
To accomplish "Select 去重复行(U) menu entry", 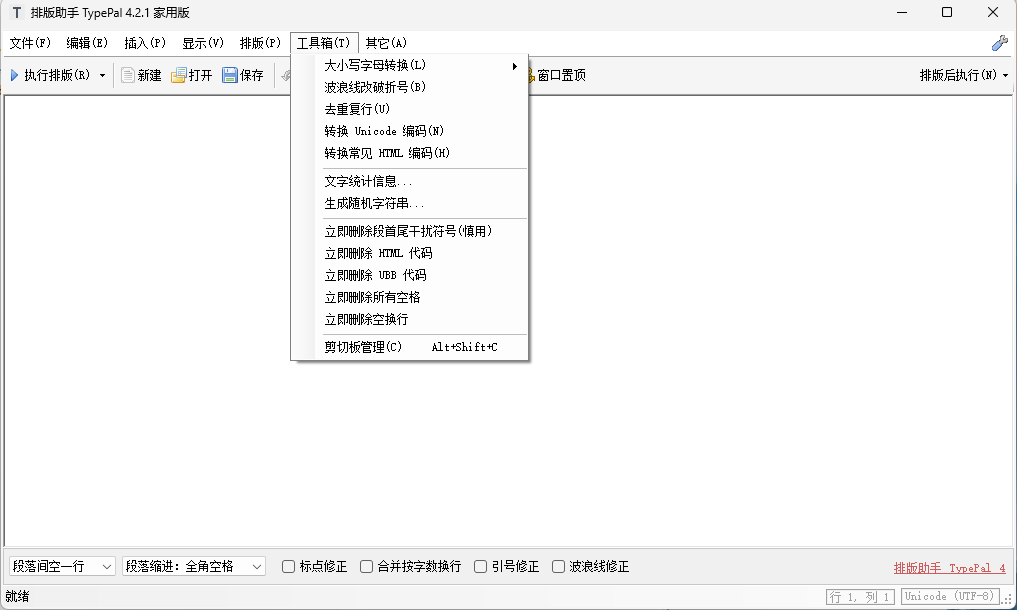I will coord(410,109).
